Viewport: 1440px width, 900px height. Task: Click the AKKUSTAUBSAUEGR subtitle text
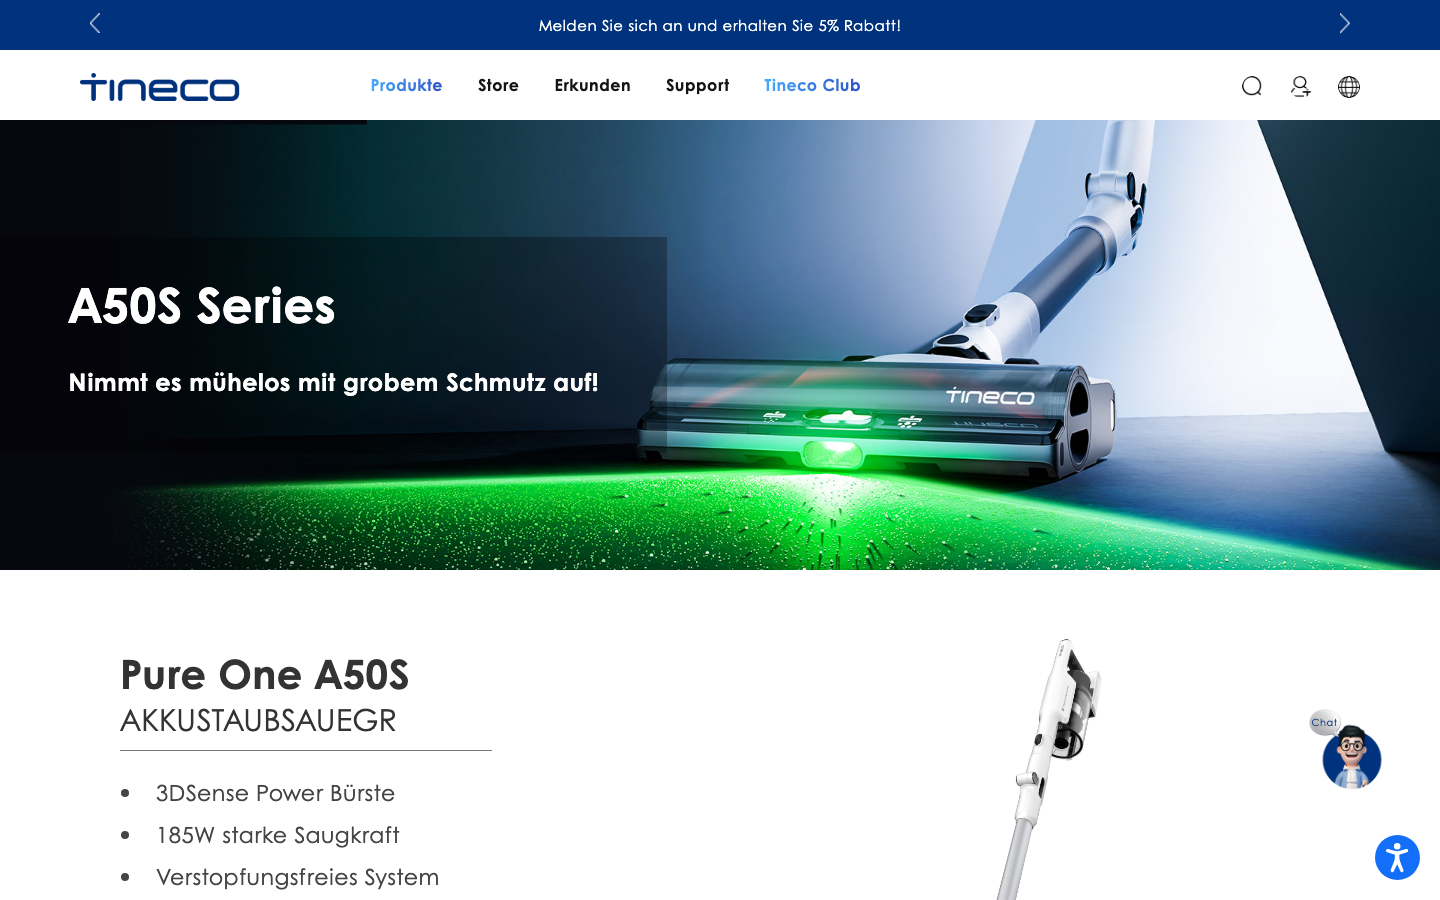pos(258,720)
